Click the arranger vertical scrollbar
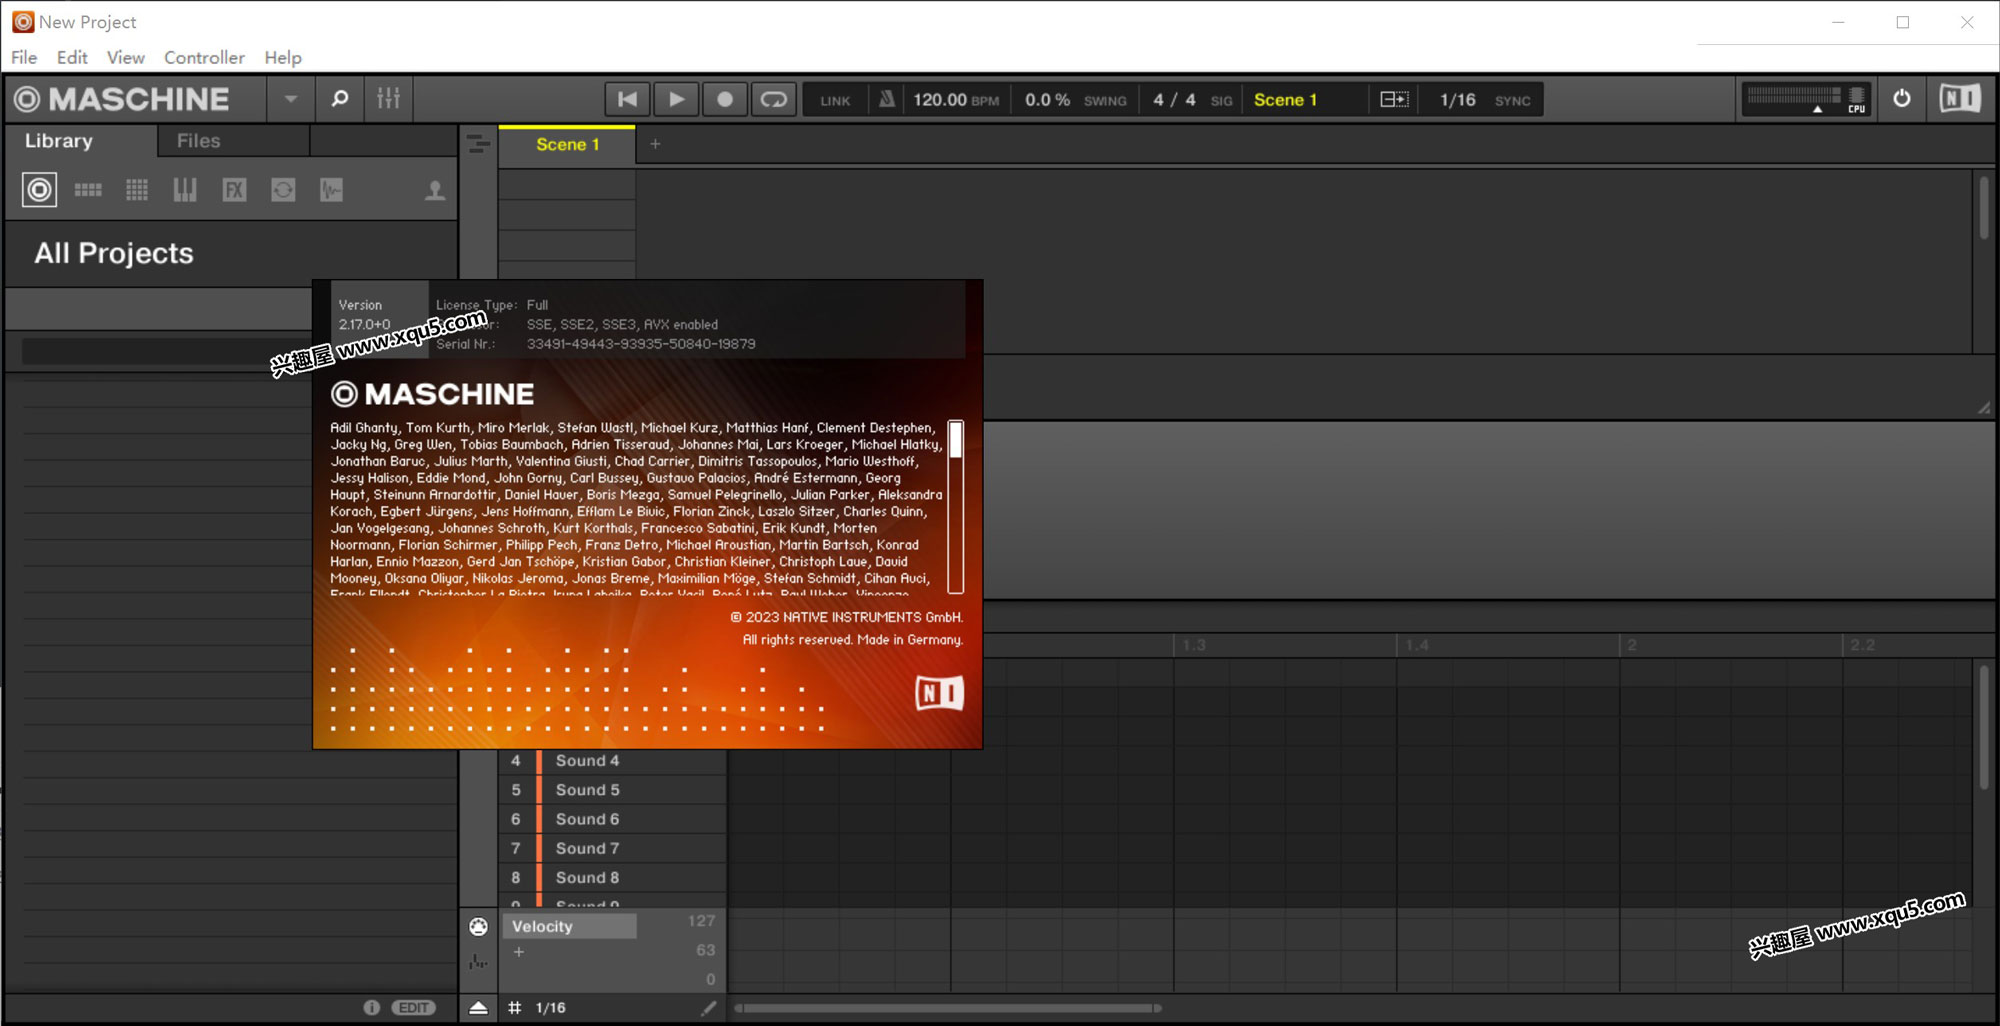2000x1026 pixels. click(1984, 207)
